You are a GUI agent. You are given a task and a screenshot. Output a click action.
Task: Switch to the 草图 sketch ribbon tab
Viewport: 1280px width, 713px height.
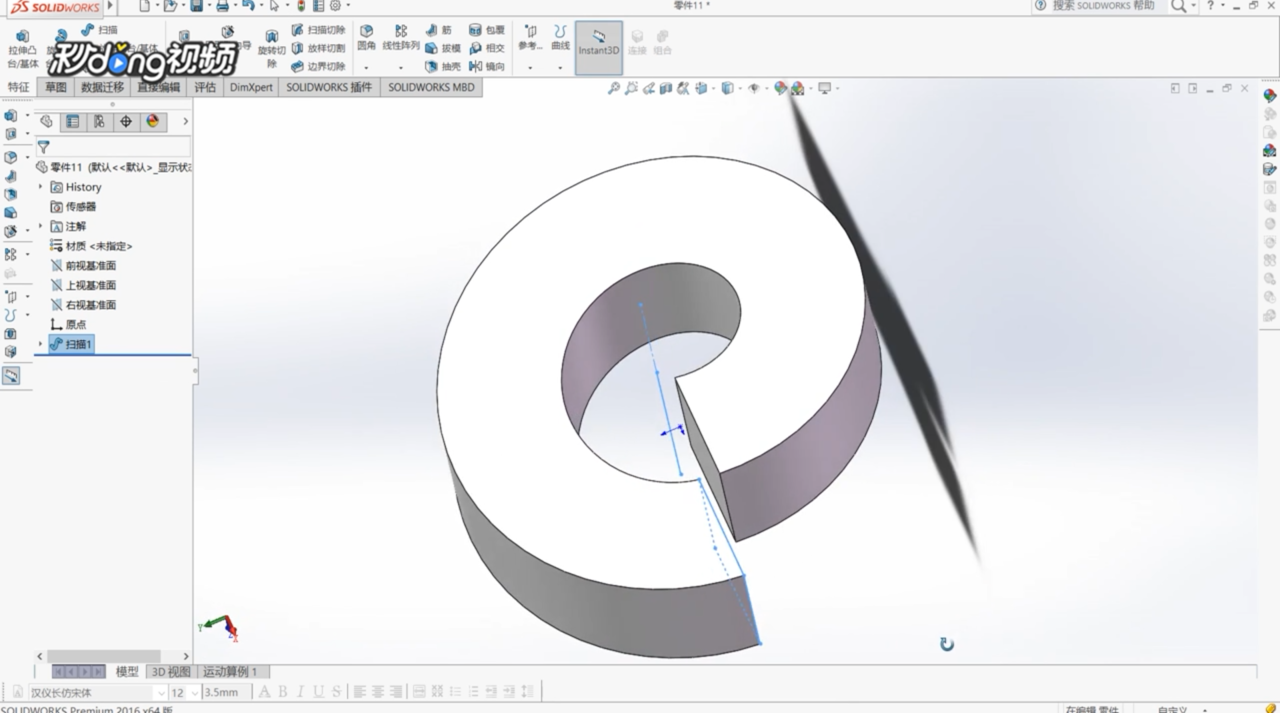click(x=55, y=87)
